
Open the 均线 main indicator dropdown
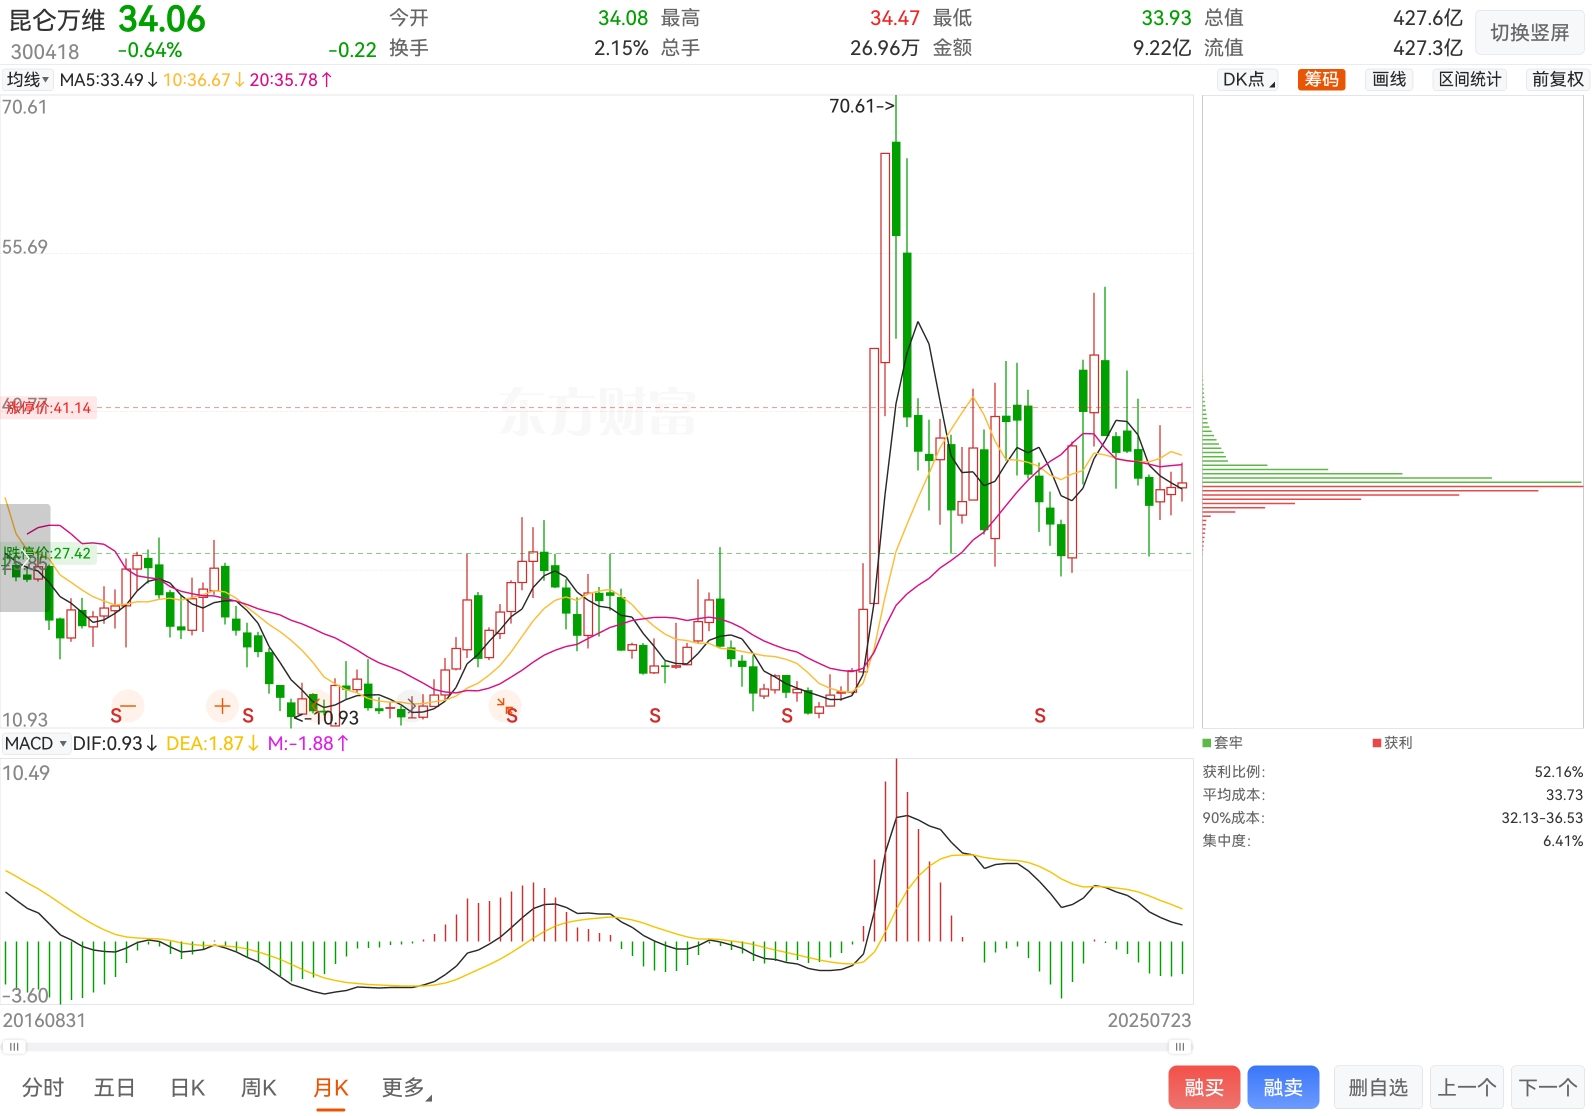point(28,80)
